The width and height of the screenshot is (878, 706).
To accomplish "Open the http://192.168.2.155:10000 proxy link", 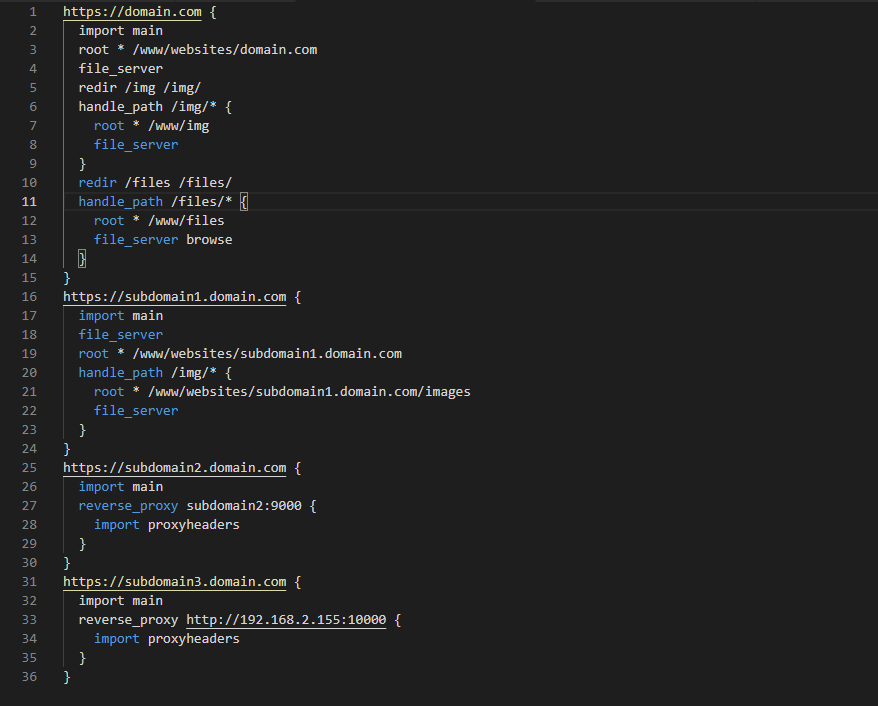I will pyautogui.click(x=285, y=619).
